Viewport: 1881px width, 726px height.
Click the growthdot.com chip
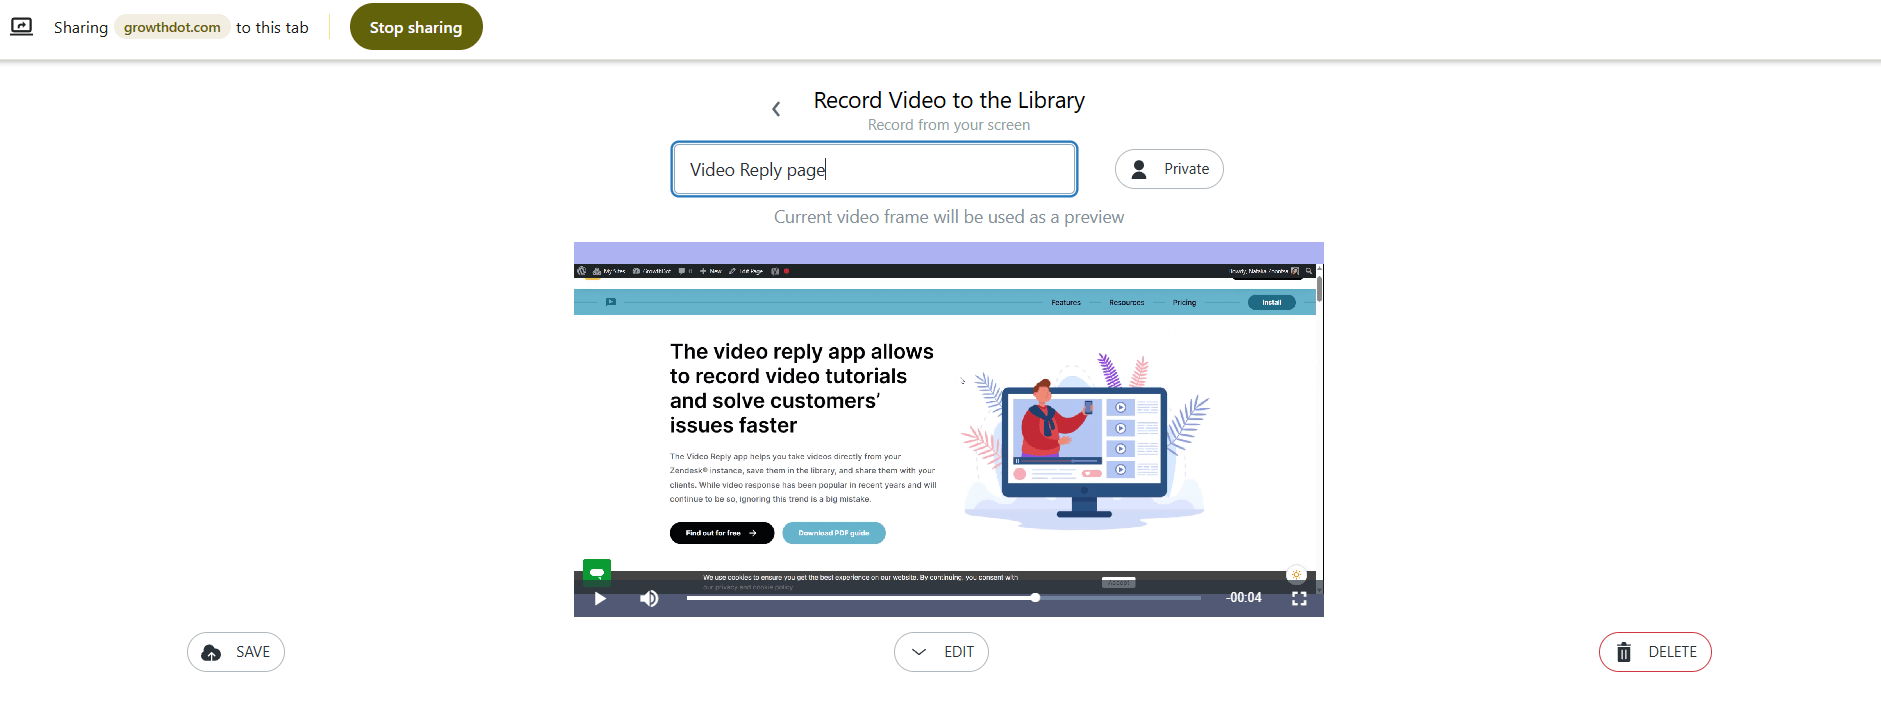[172, 27]
